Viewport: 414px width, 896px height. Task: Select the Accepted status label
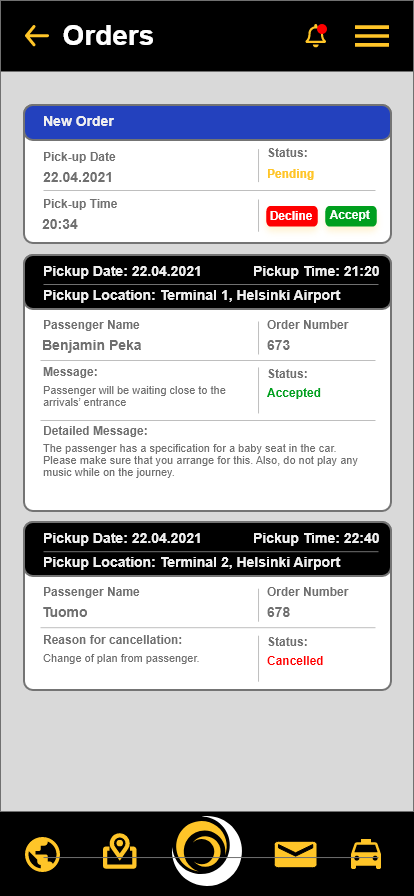coord(294,393)
